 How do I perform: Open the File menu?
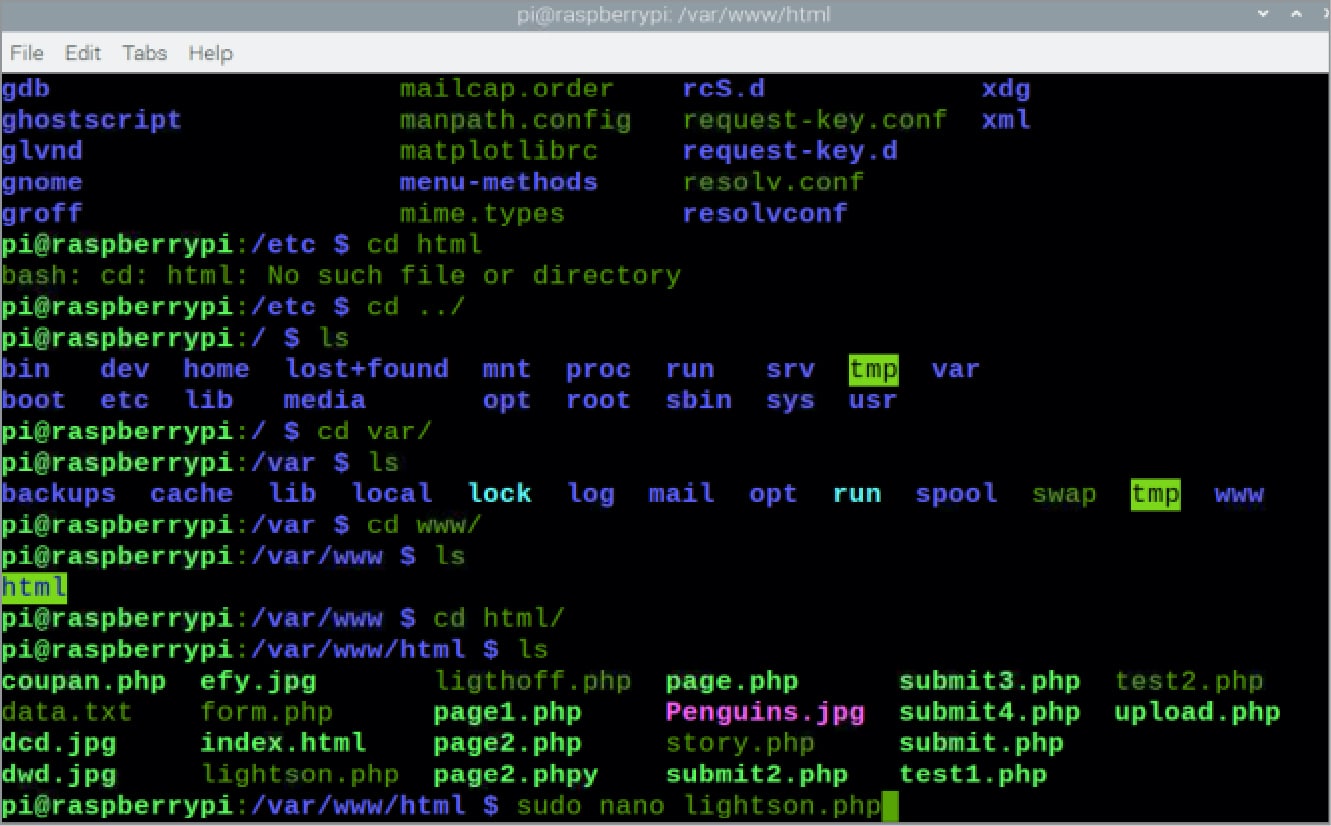click(x=27, y=53)
